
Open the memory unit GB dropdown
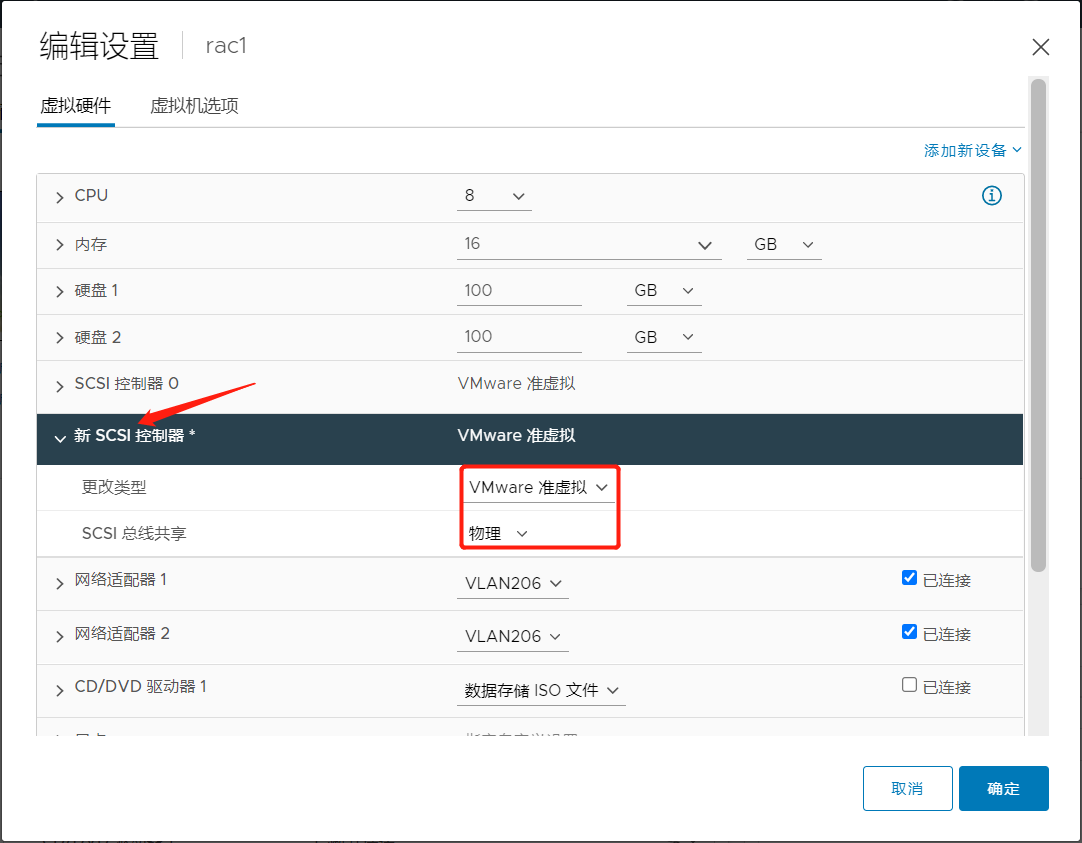784,245
